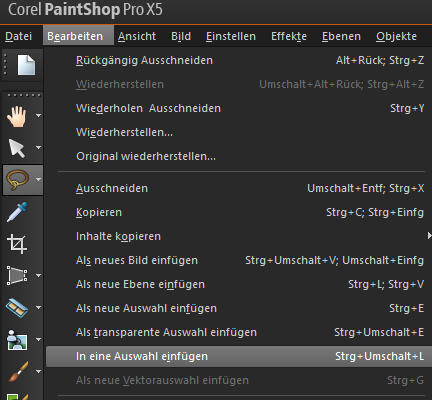Select the Dropper tool

click(x=17, y=212)
